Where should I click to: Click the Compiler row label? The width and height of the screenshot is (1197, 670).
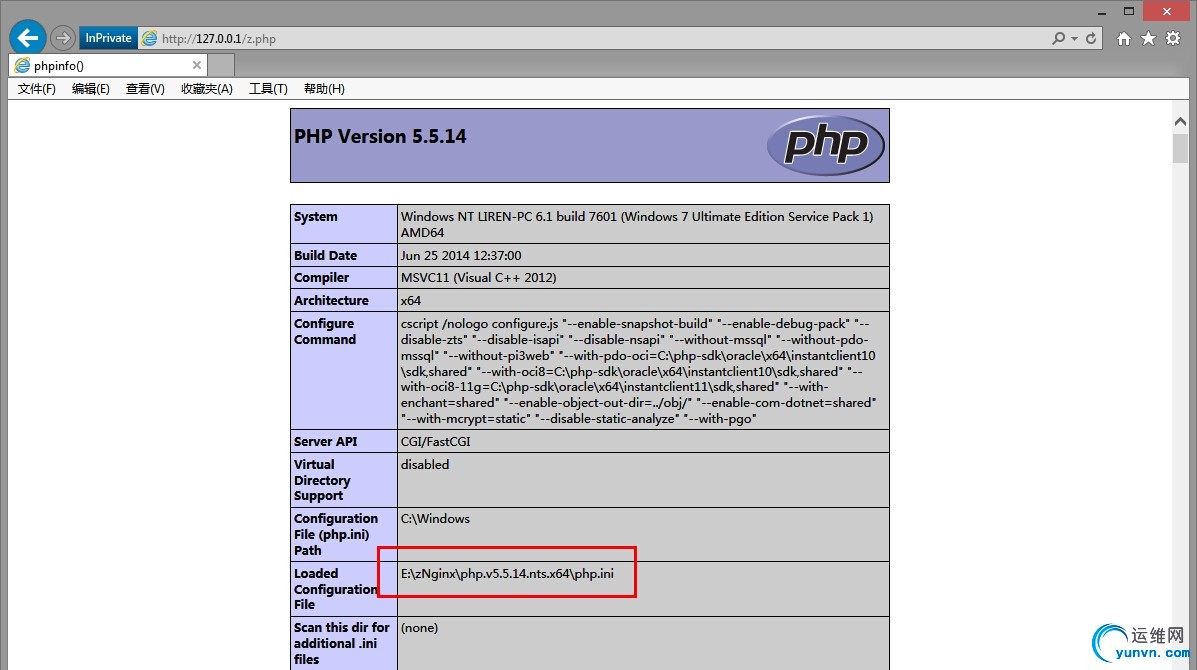[x=321, y=278]
